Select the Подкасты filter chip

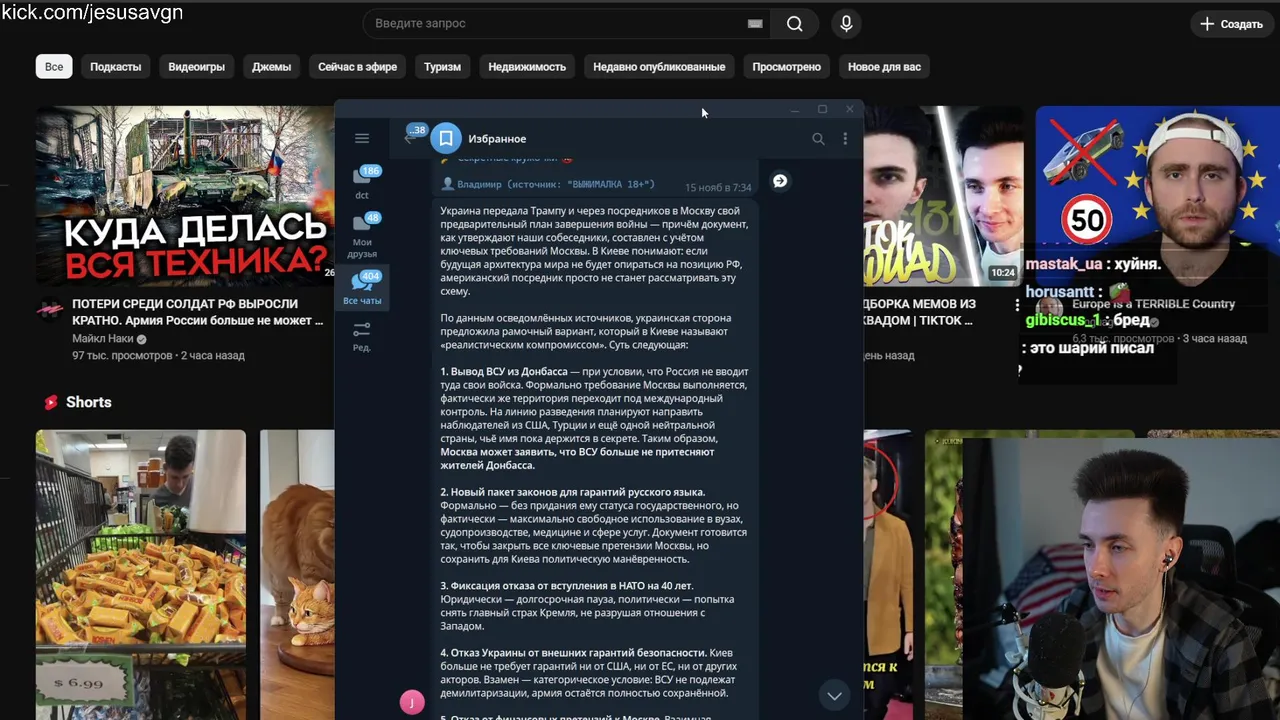[x=116, y=67]
